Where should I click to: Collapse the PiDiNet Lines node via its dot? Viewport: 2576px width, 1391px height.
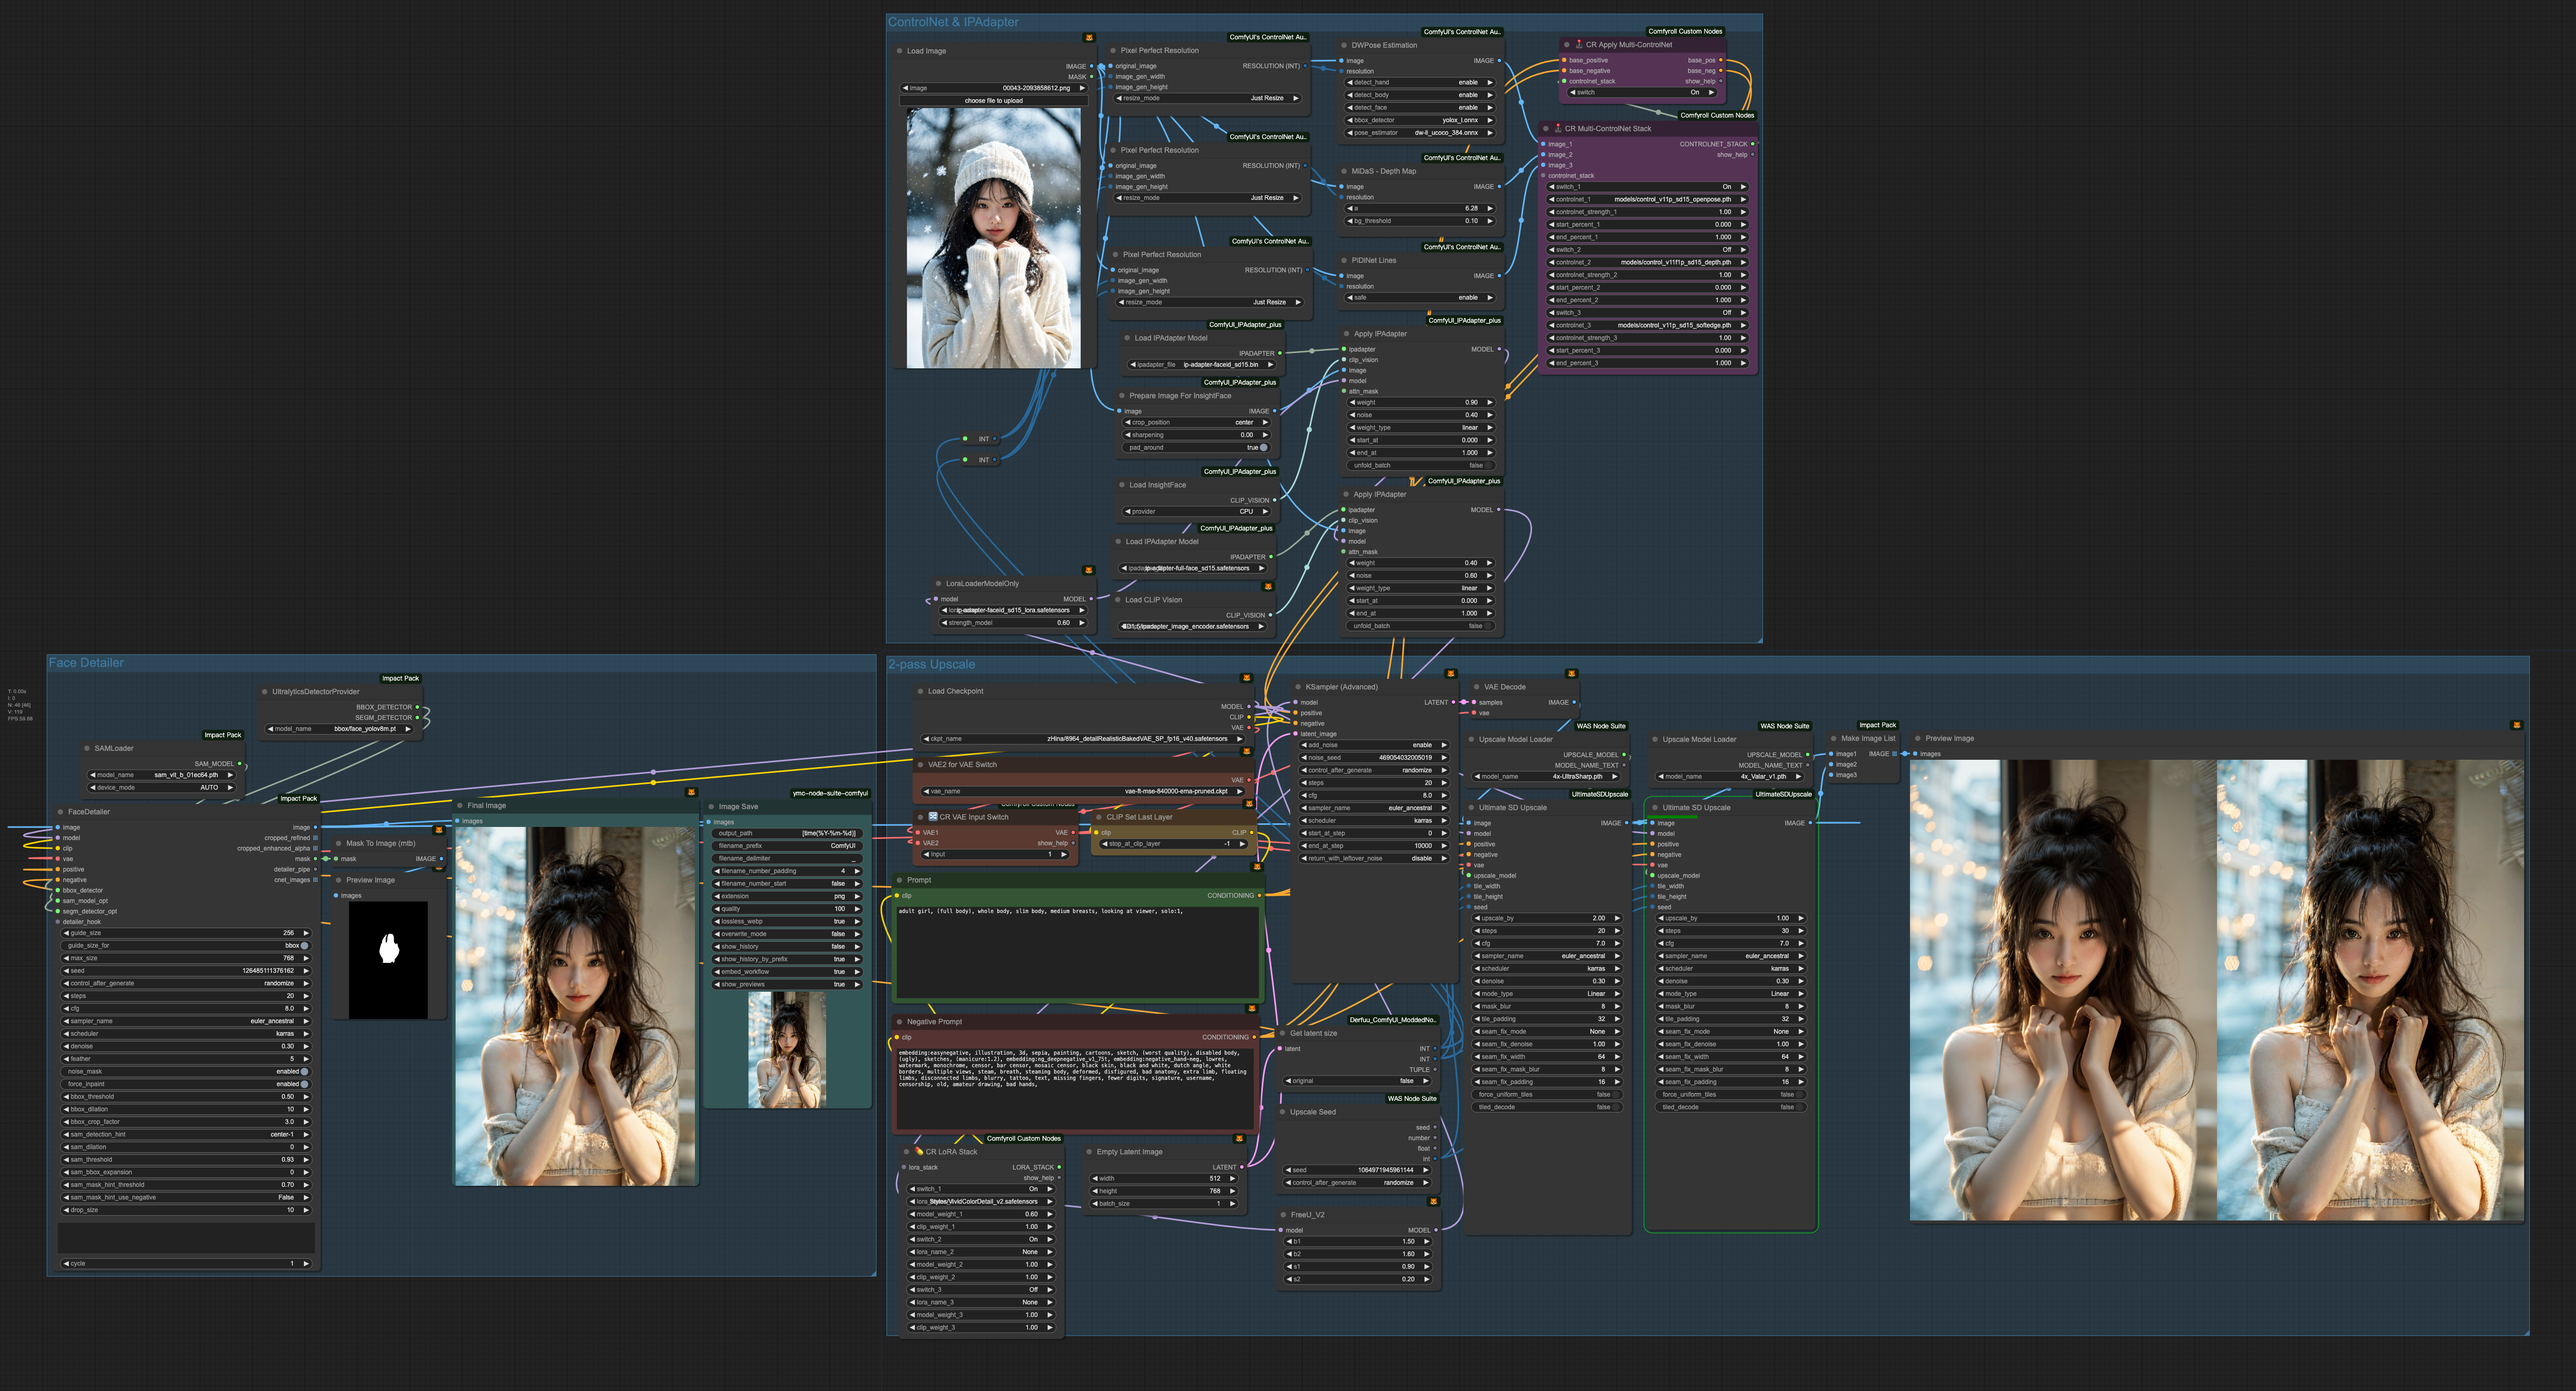click(x=1344, y=260)
